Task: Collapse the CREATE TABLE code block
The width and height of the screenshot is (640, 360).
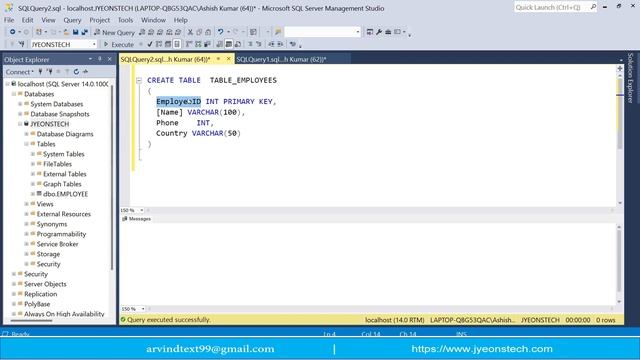Action: click(x=139, y=80)
